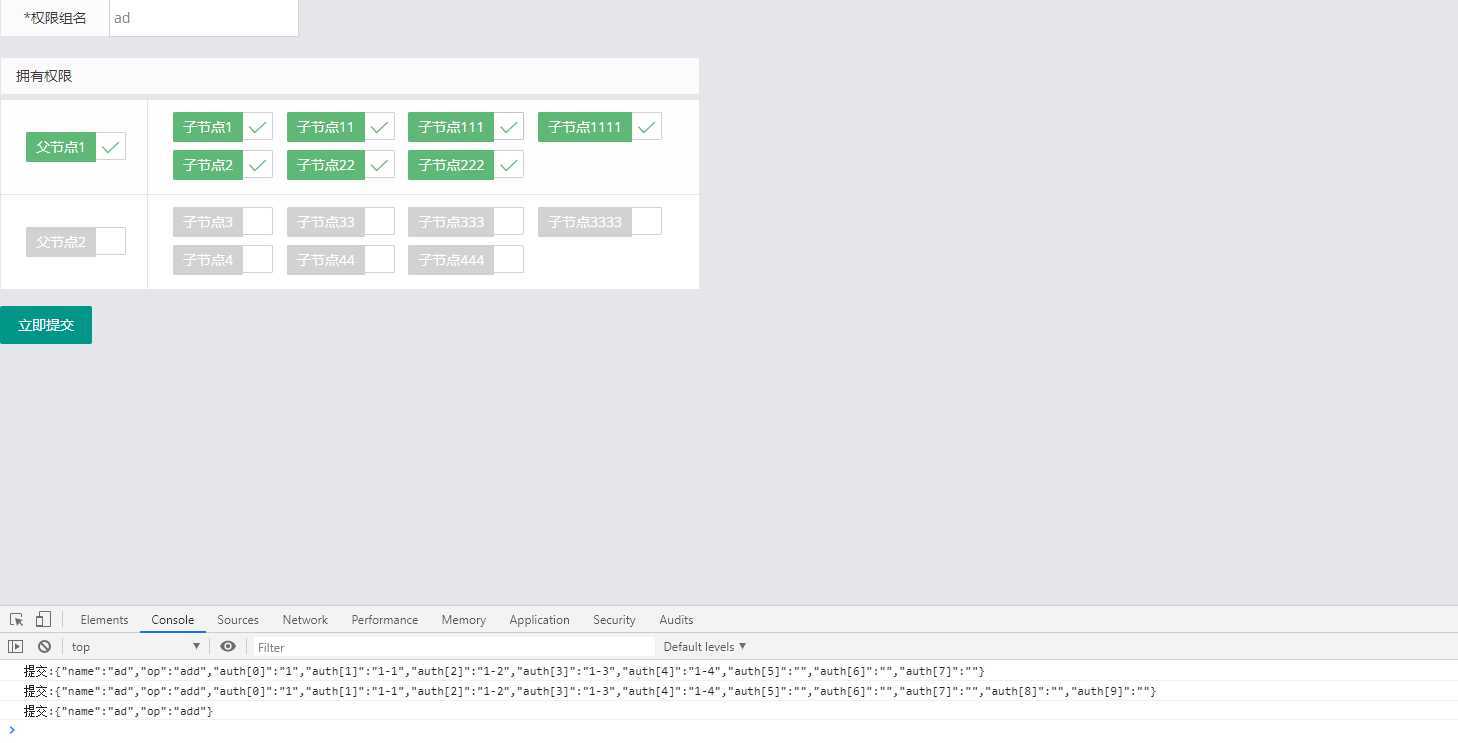The image size is (1458, 743).
Task: Click the 立即提交 submit button
Action: pyautogui.click(x=46, y=325)
